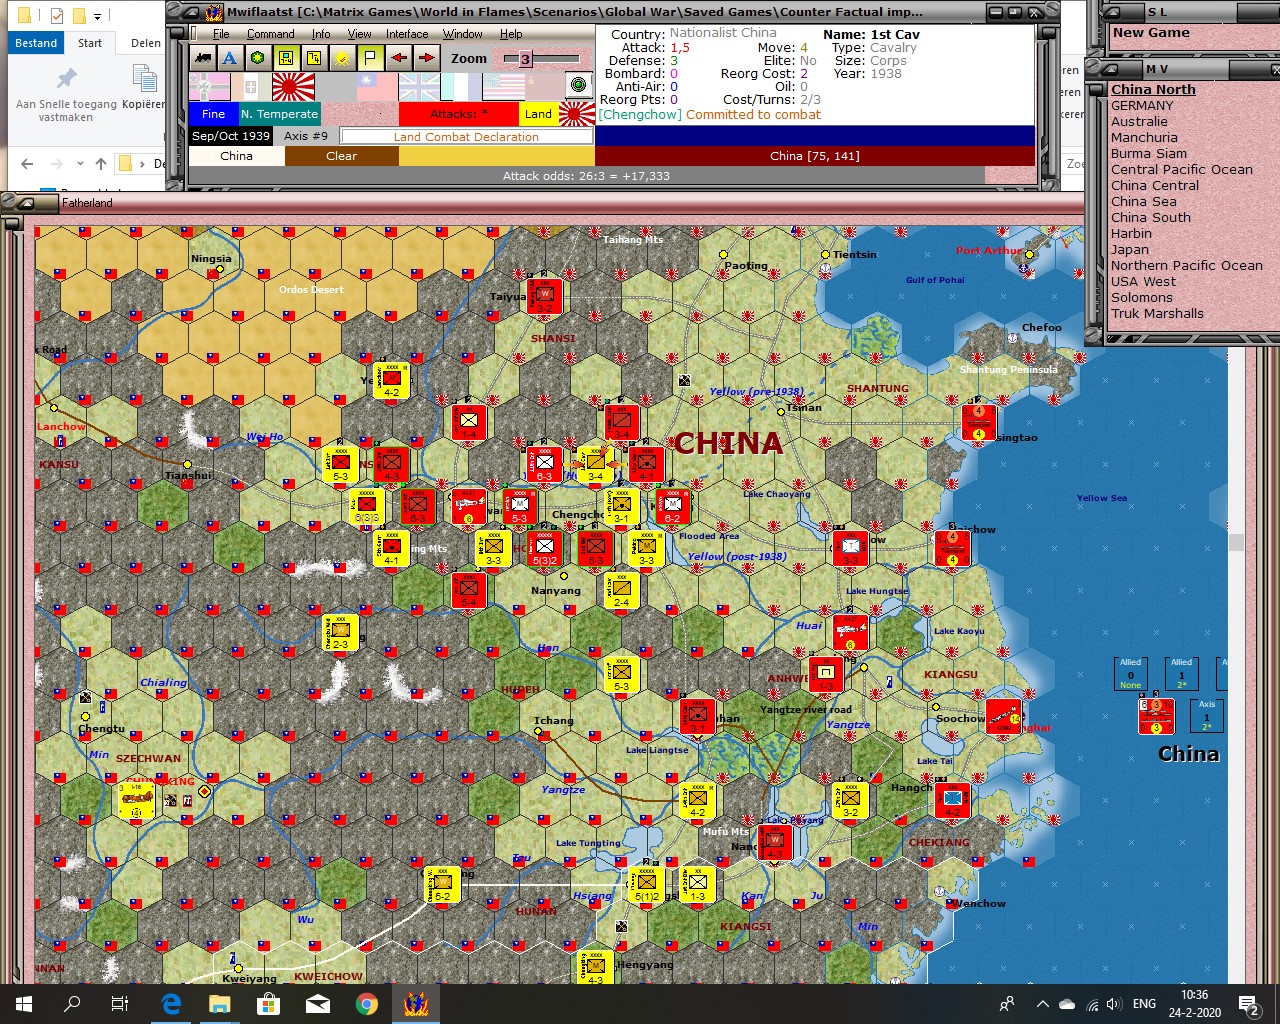Click the red right arrow toolbar button
Image resolution: width=1280 pixels, height=1024 pixels.
coord(426,58)
